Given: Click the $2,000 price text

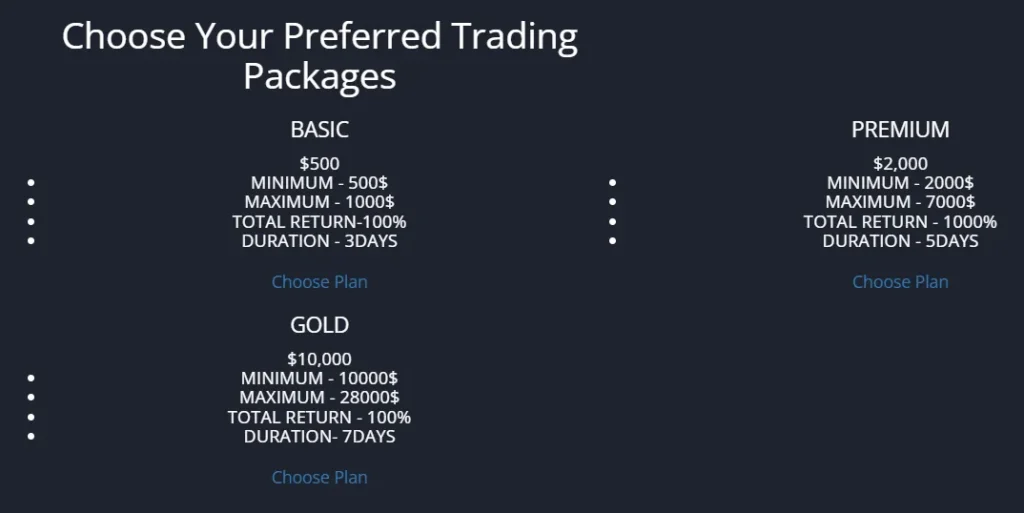Looking at the screenshot, I should (x=900, y=163).
